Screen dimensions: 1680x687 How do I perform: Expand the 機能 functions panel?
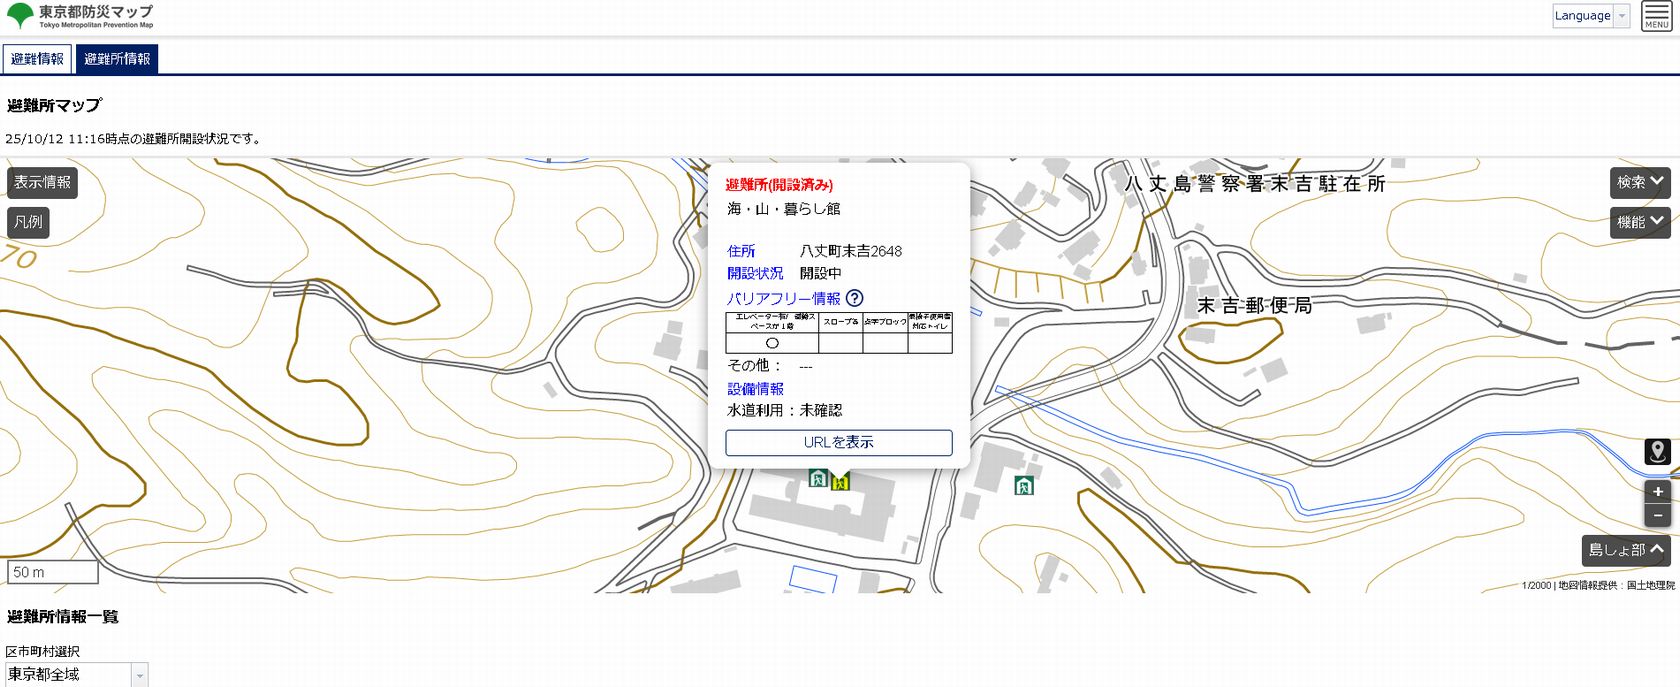point(1640,222)
